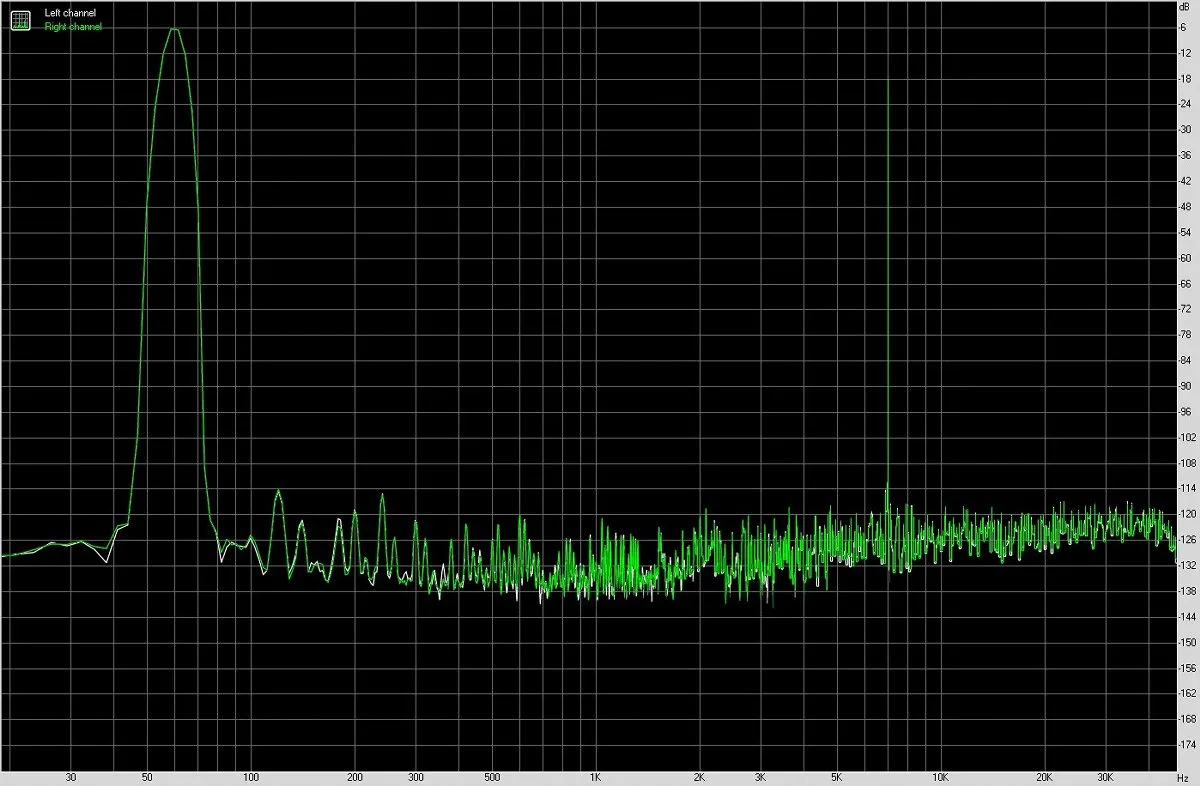This screenshot has width=1200, height=786.
Task: Click the -102 dB axis value
Action: click(x=1188, y=437)
